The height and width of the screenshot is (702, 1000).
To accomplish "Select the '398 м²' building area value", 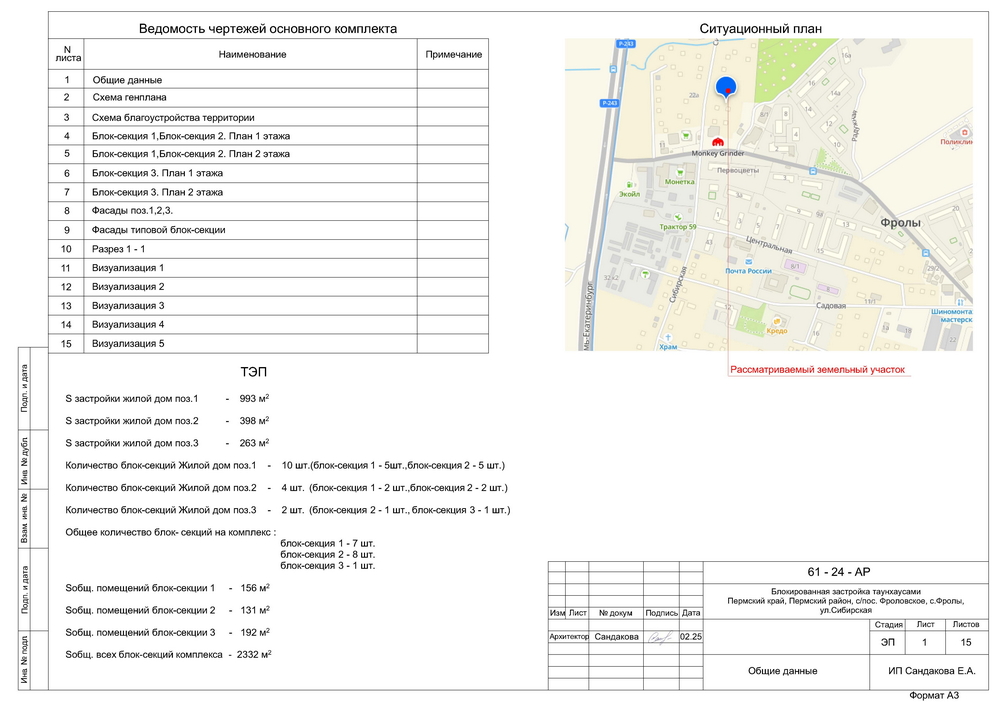I will 254,421.
